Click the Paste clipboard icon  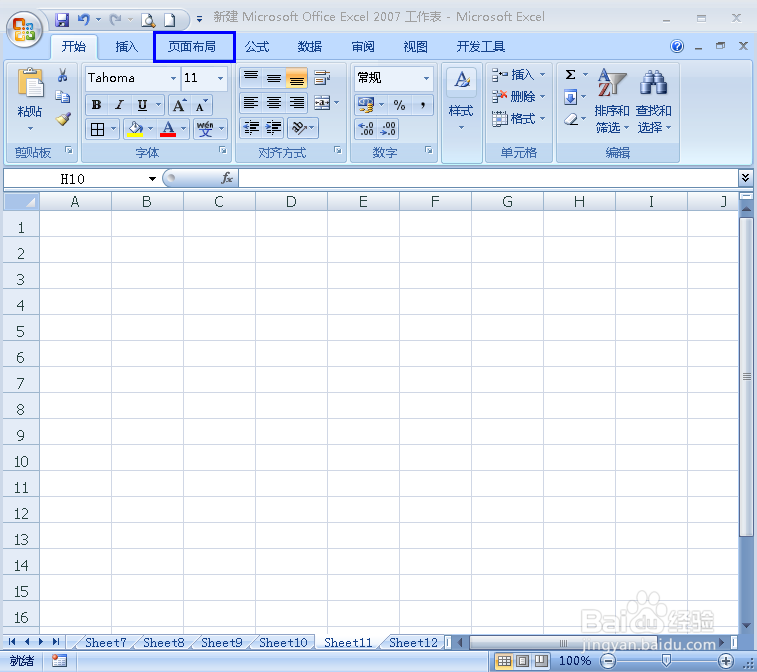[x=30, y=82]
